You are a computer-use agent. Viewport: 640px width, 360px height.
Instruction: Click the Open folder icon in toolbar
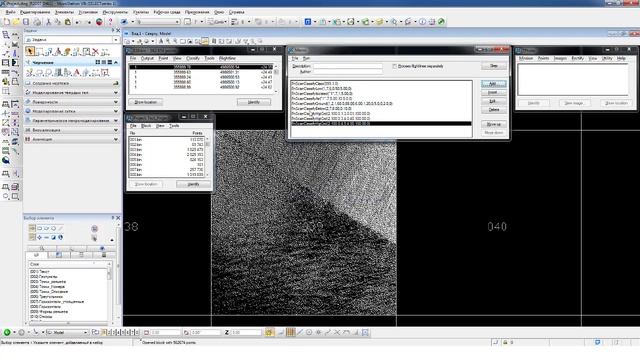tap(16, 22)
